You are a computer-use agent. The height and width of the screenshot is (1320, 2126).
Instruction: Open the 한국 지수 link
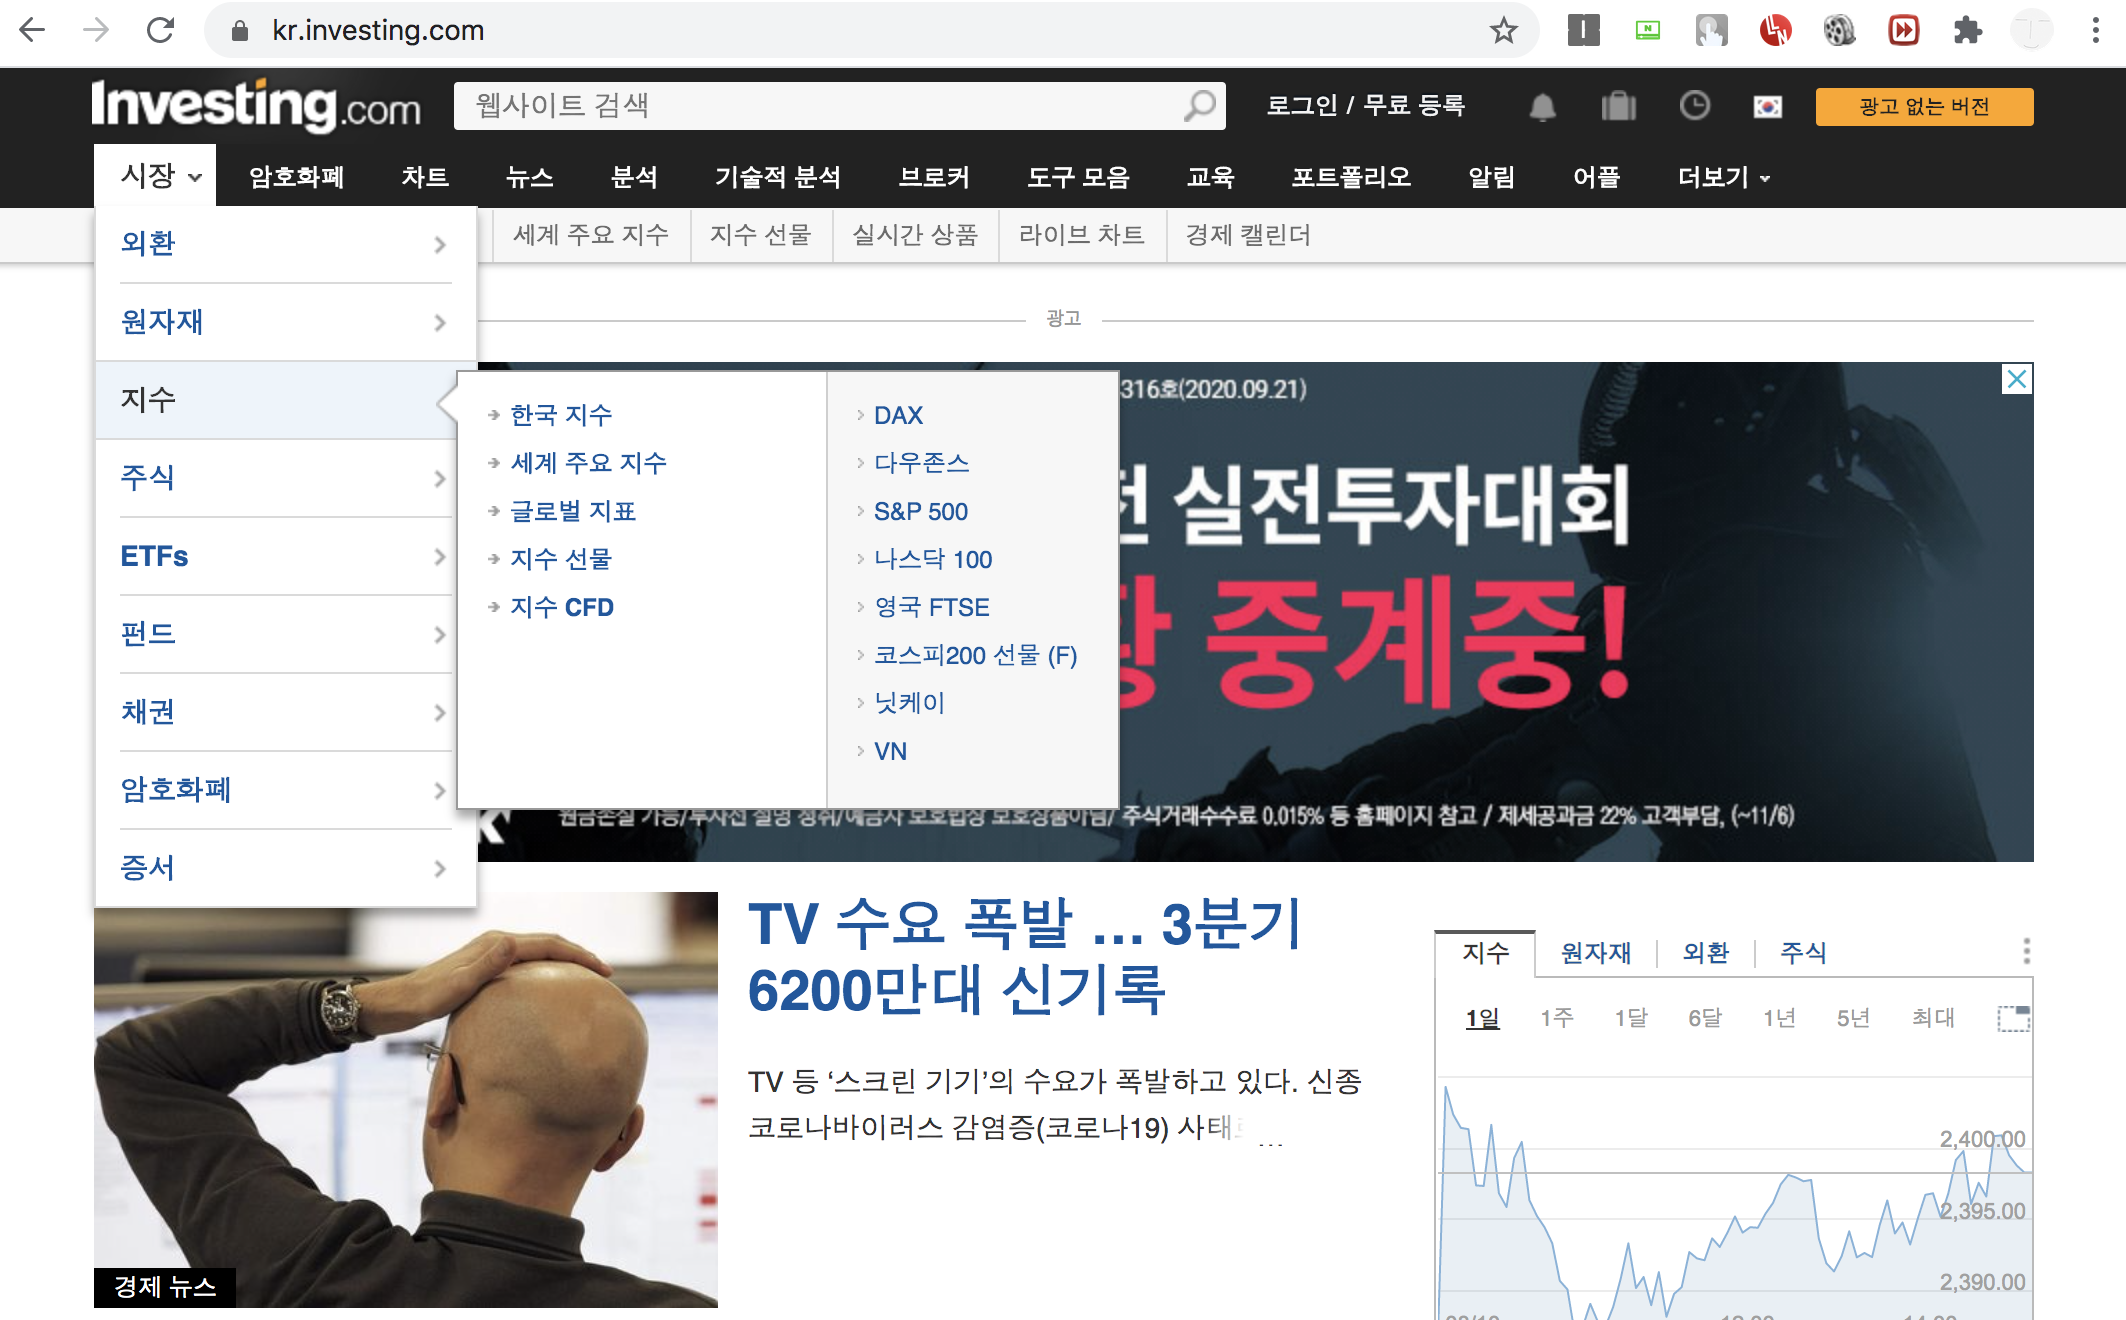[x=560, y=415]
